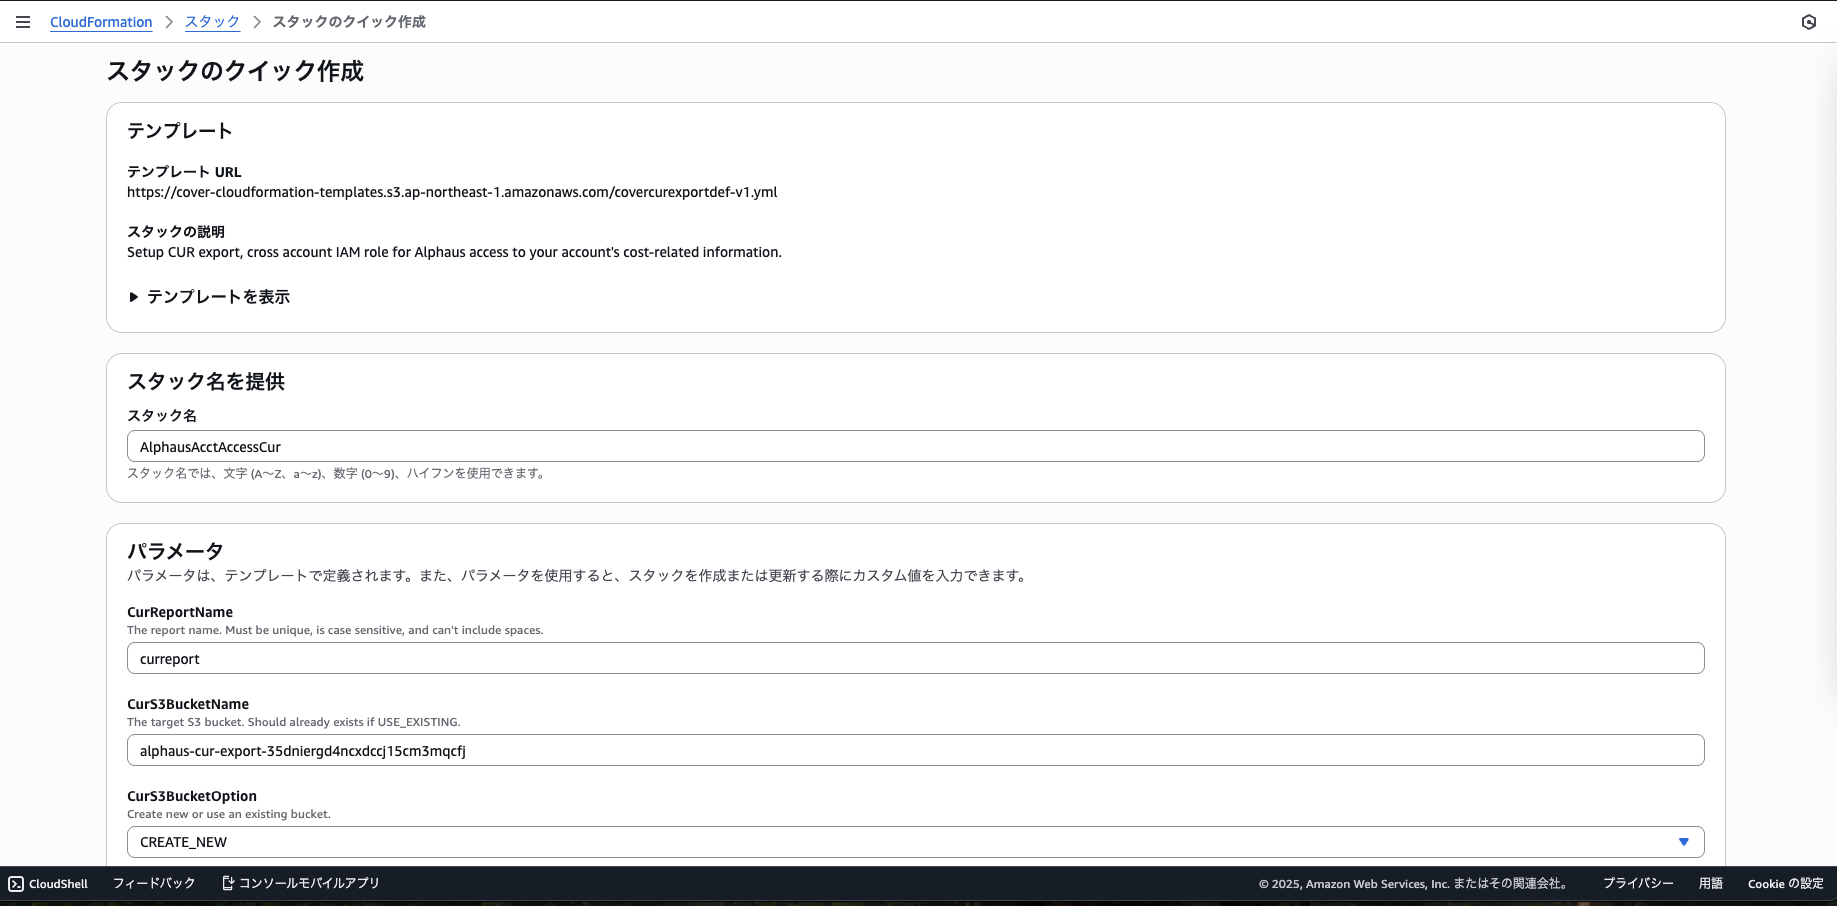The width and height of the screenshot is (1837, 906).
Task: Click the stack description text about CUR export
Action: pyautogui.click(x=454, y=252)
